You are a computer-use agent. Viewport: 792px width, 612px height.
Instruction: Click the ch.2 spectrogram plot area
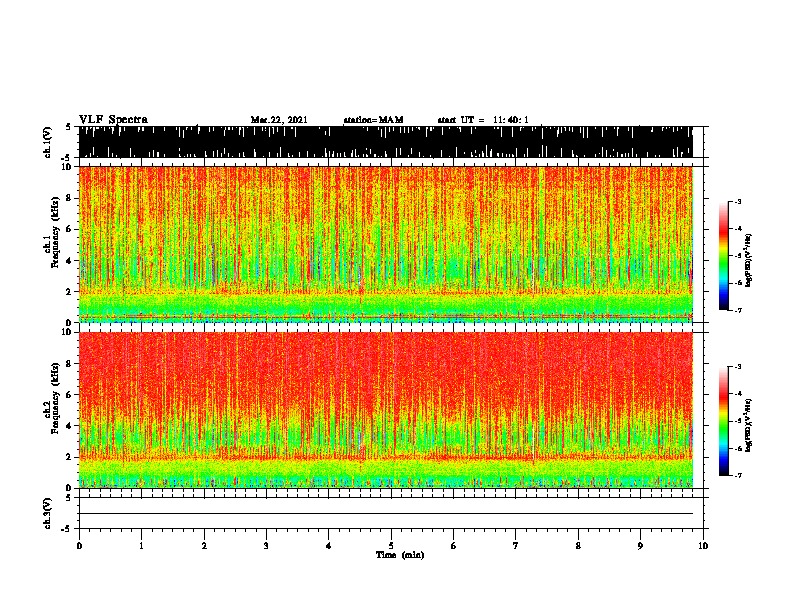pyautogui.click(x=385, y=410)
